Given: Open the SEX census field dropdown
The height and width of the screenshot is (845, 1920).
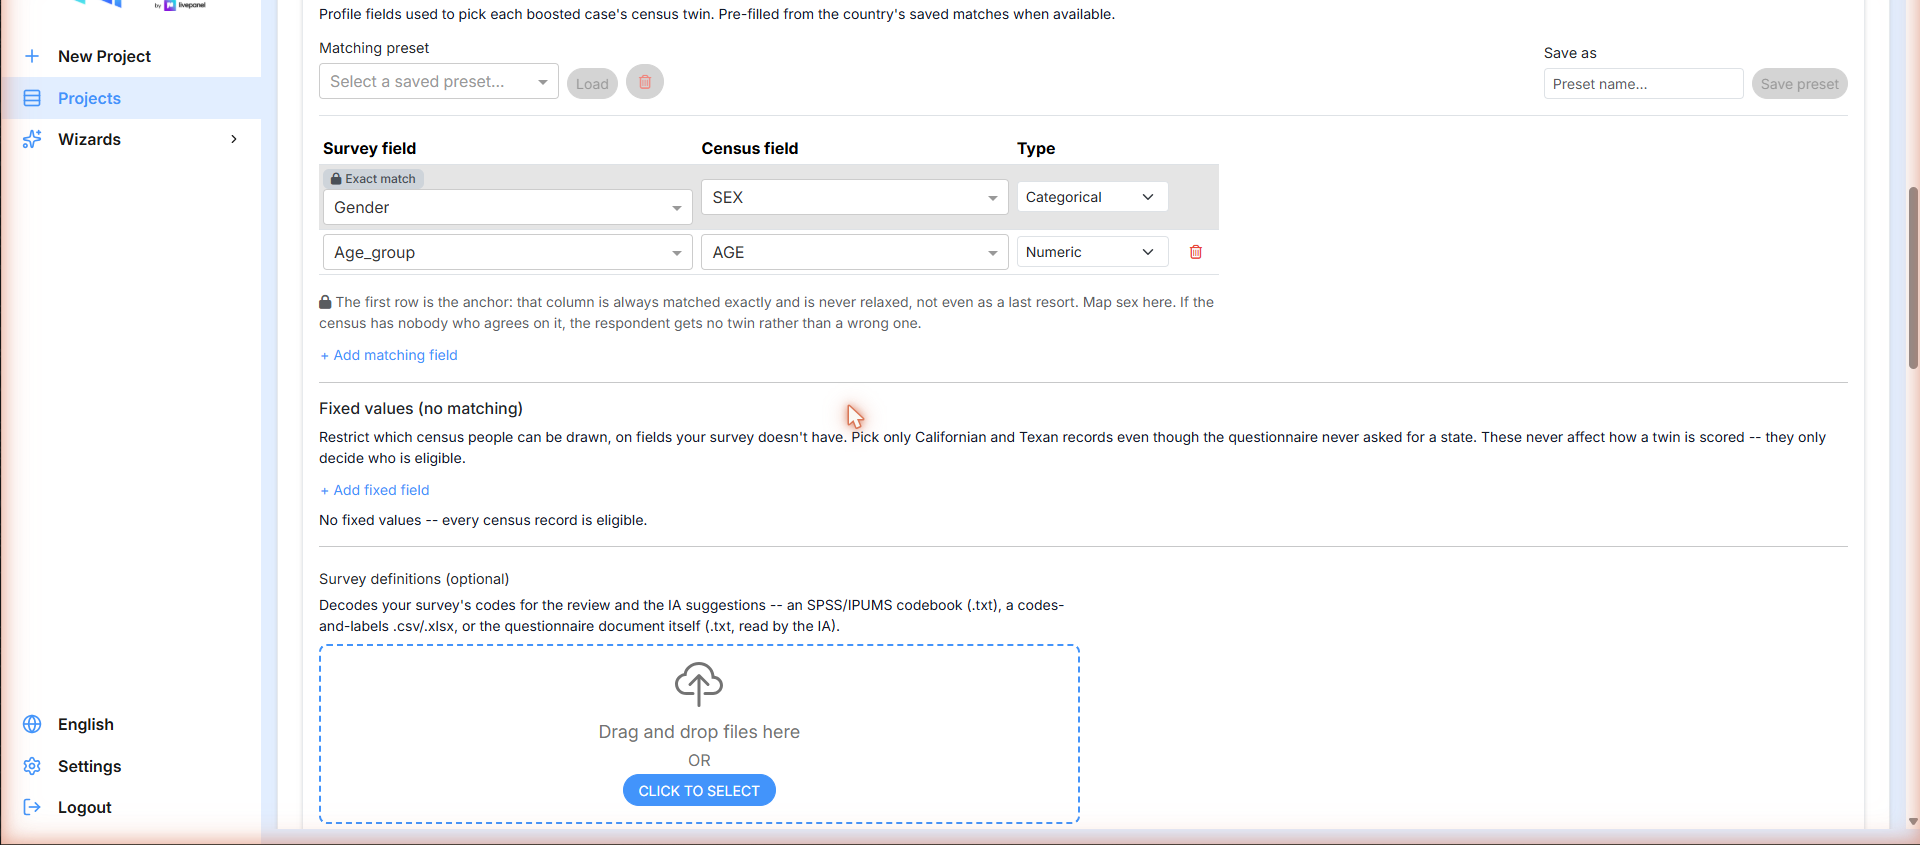Looking at the screenshot, I should [x=855, y=197].
